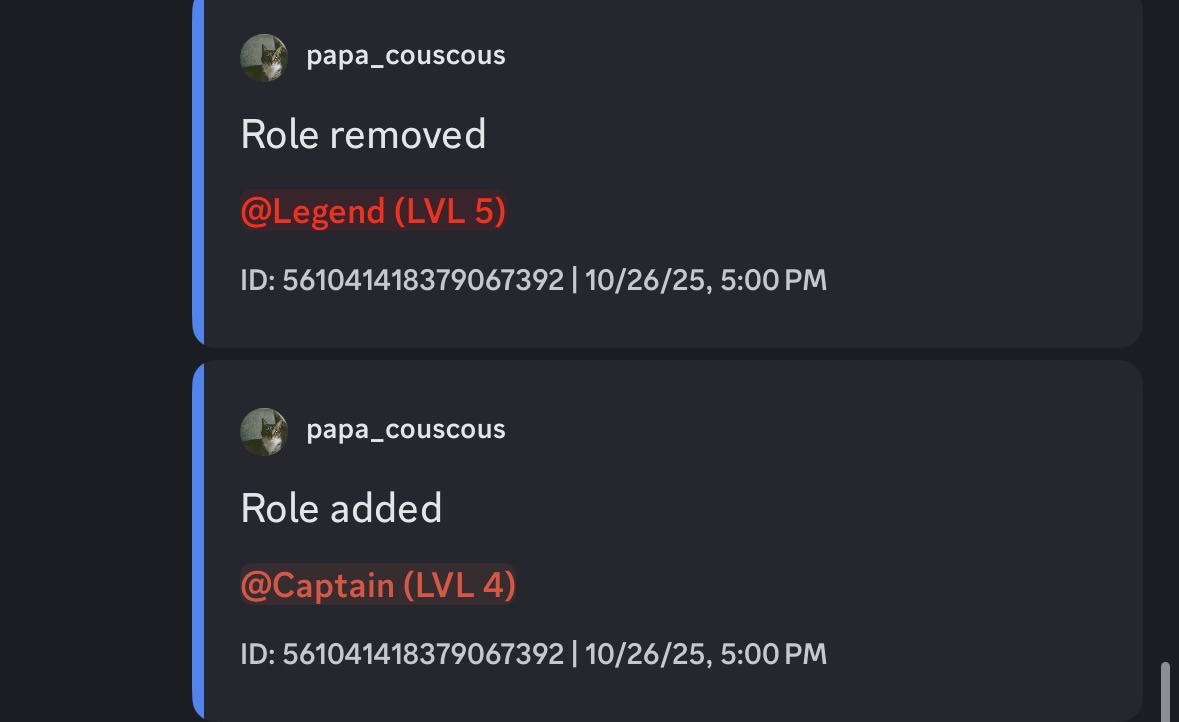Select the user ID under Legend role
1179x722 pixels.
point(423,280)
